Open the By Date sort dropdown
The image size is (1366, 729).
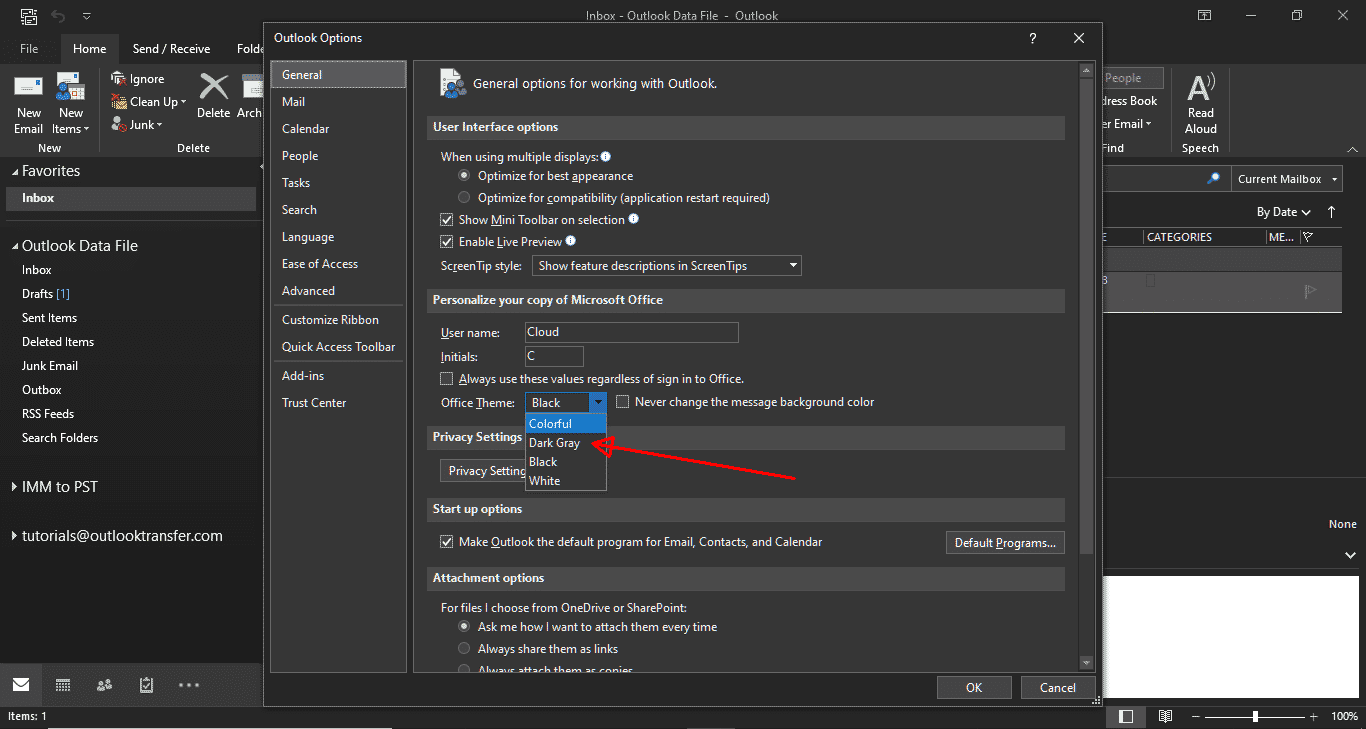point(1284,212)
